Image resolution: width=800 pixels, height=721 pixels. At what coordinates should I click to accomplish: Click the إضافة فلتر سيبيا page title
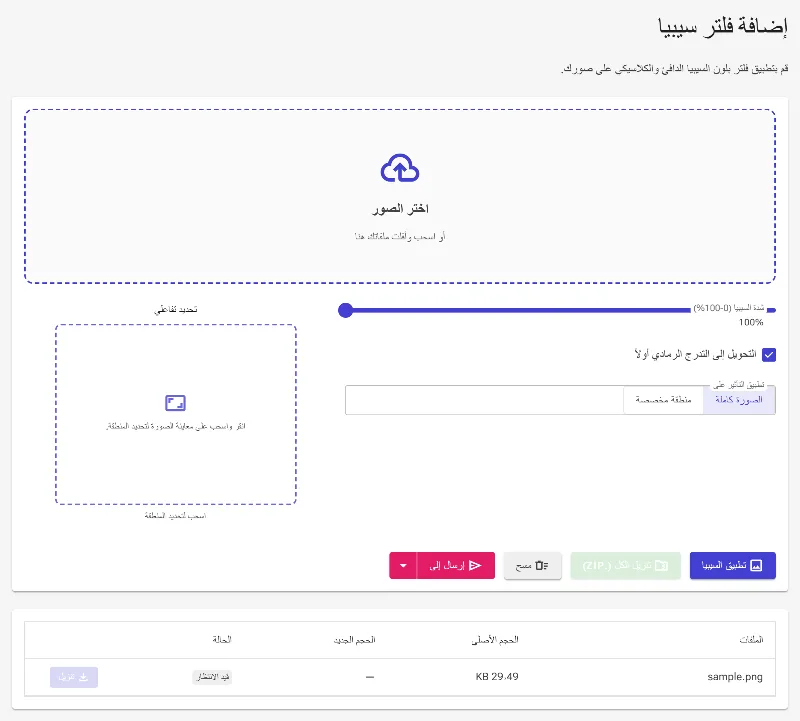tap(722, 26)
